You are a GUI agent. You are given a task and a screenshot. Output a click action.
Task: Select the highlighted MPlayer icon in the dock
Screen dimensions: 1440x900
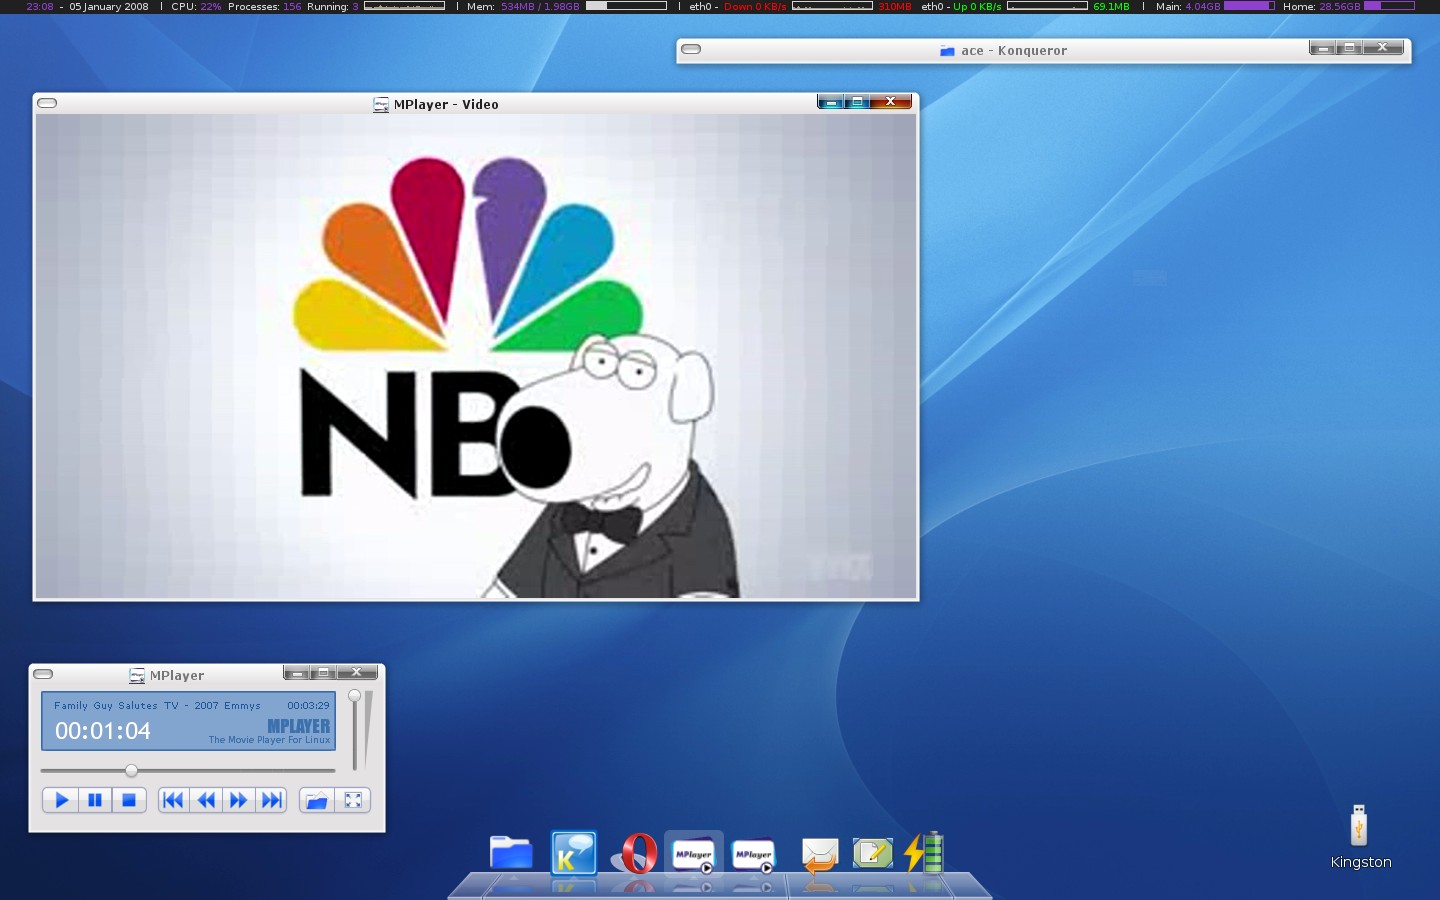pos(694,853)
